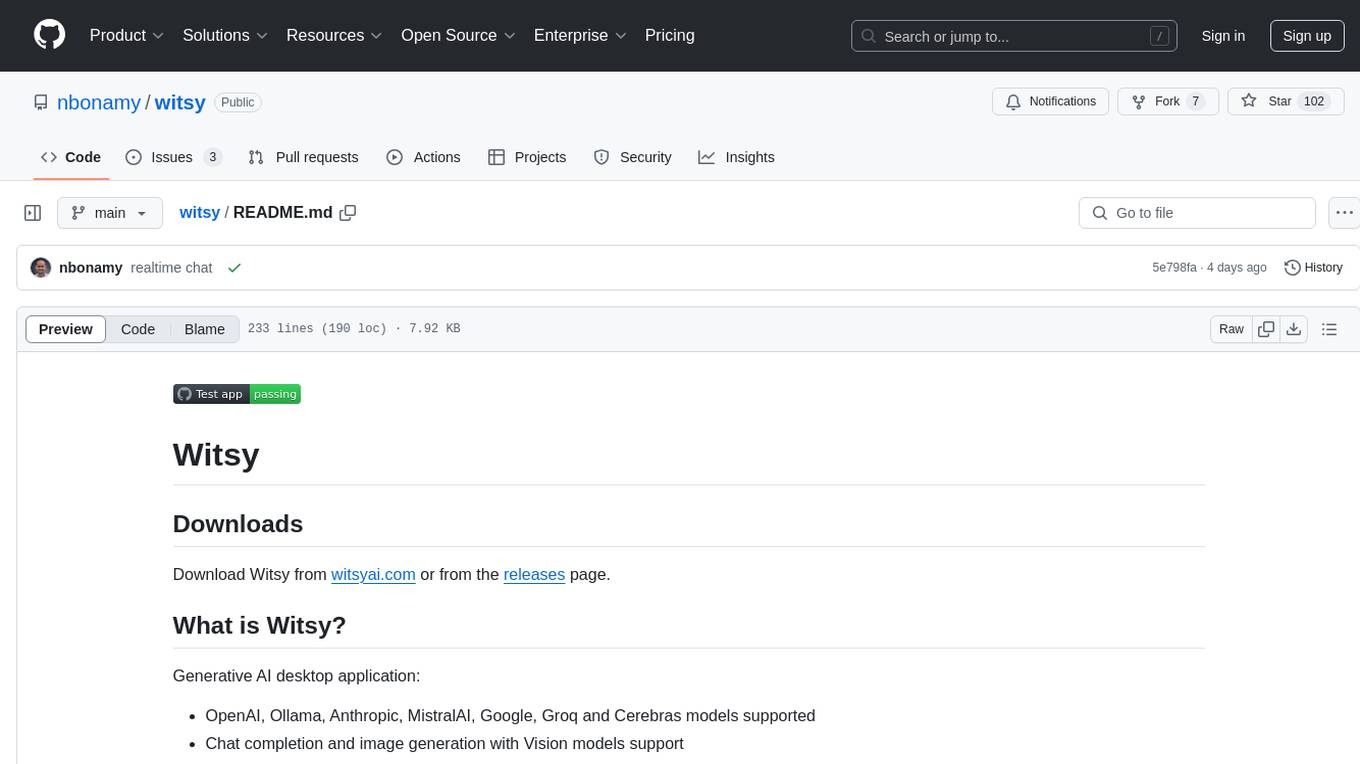Expand the Open Source menu

point(458,35)
